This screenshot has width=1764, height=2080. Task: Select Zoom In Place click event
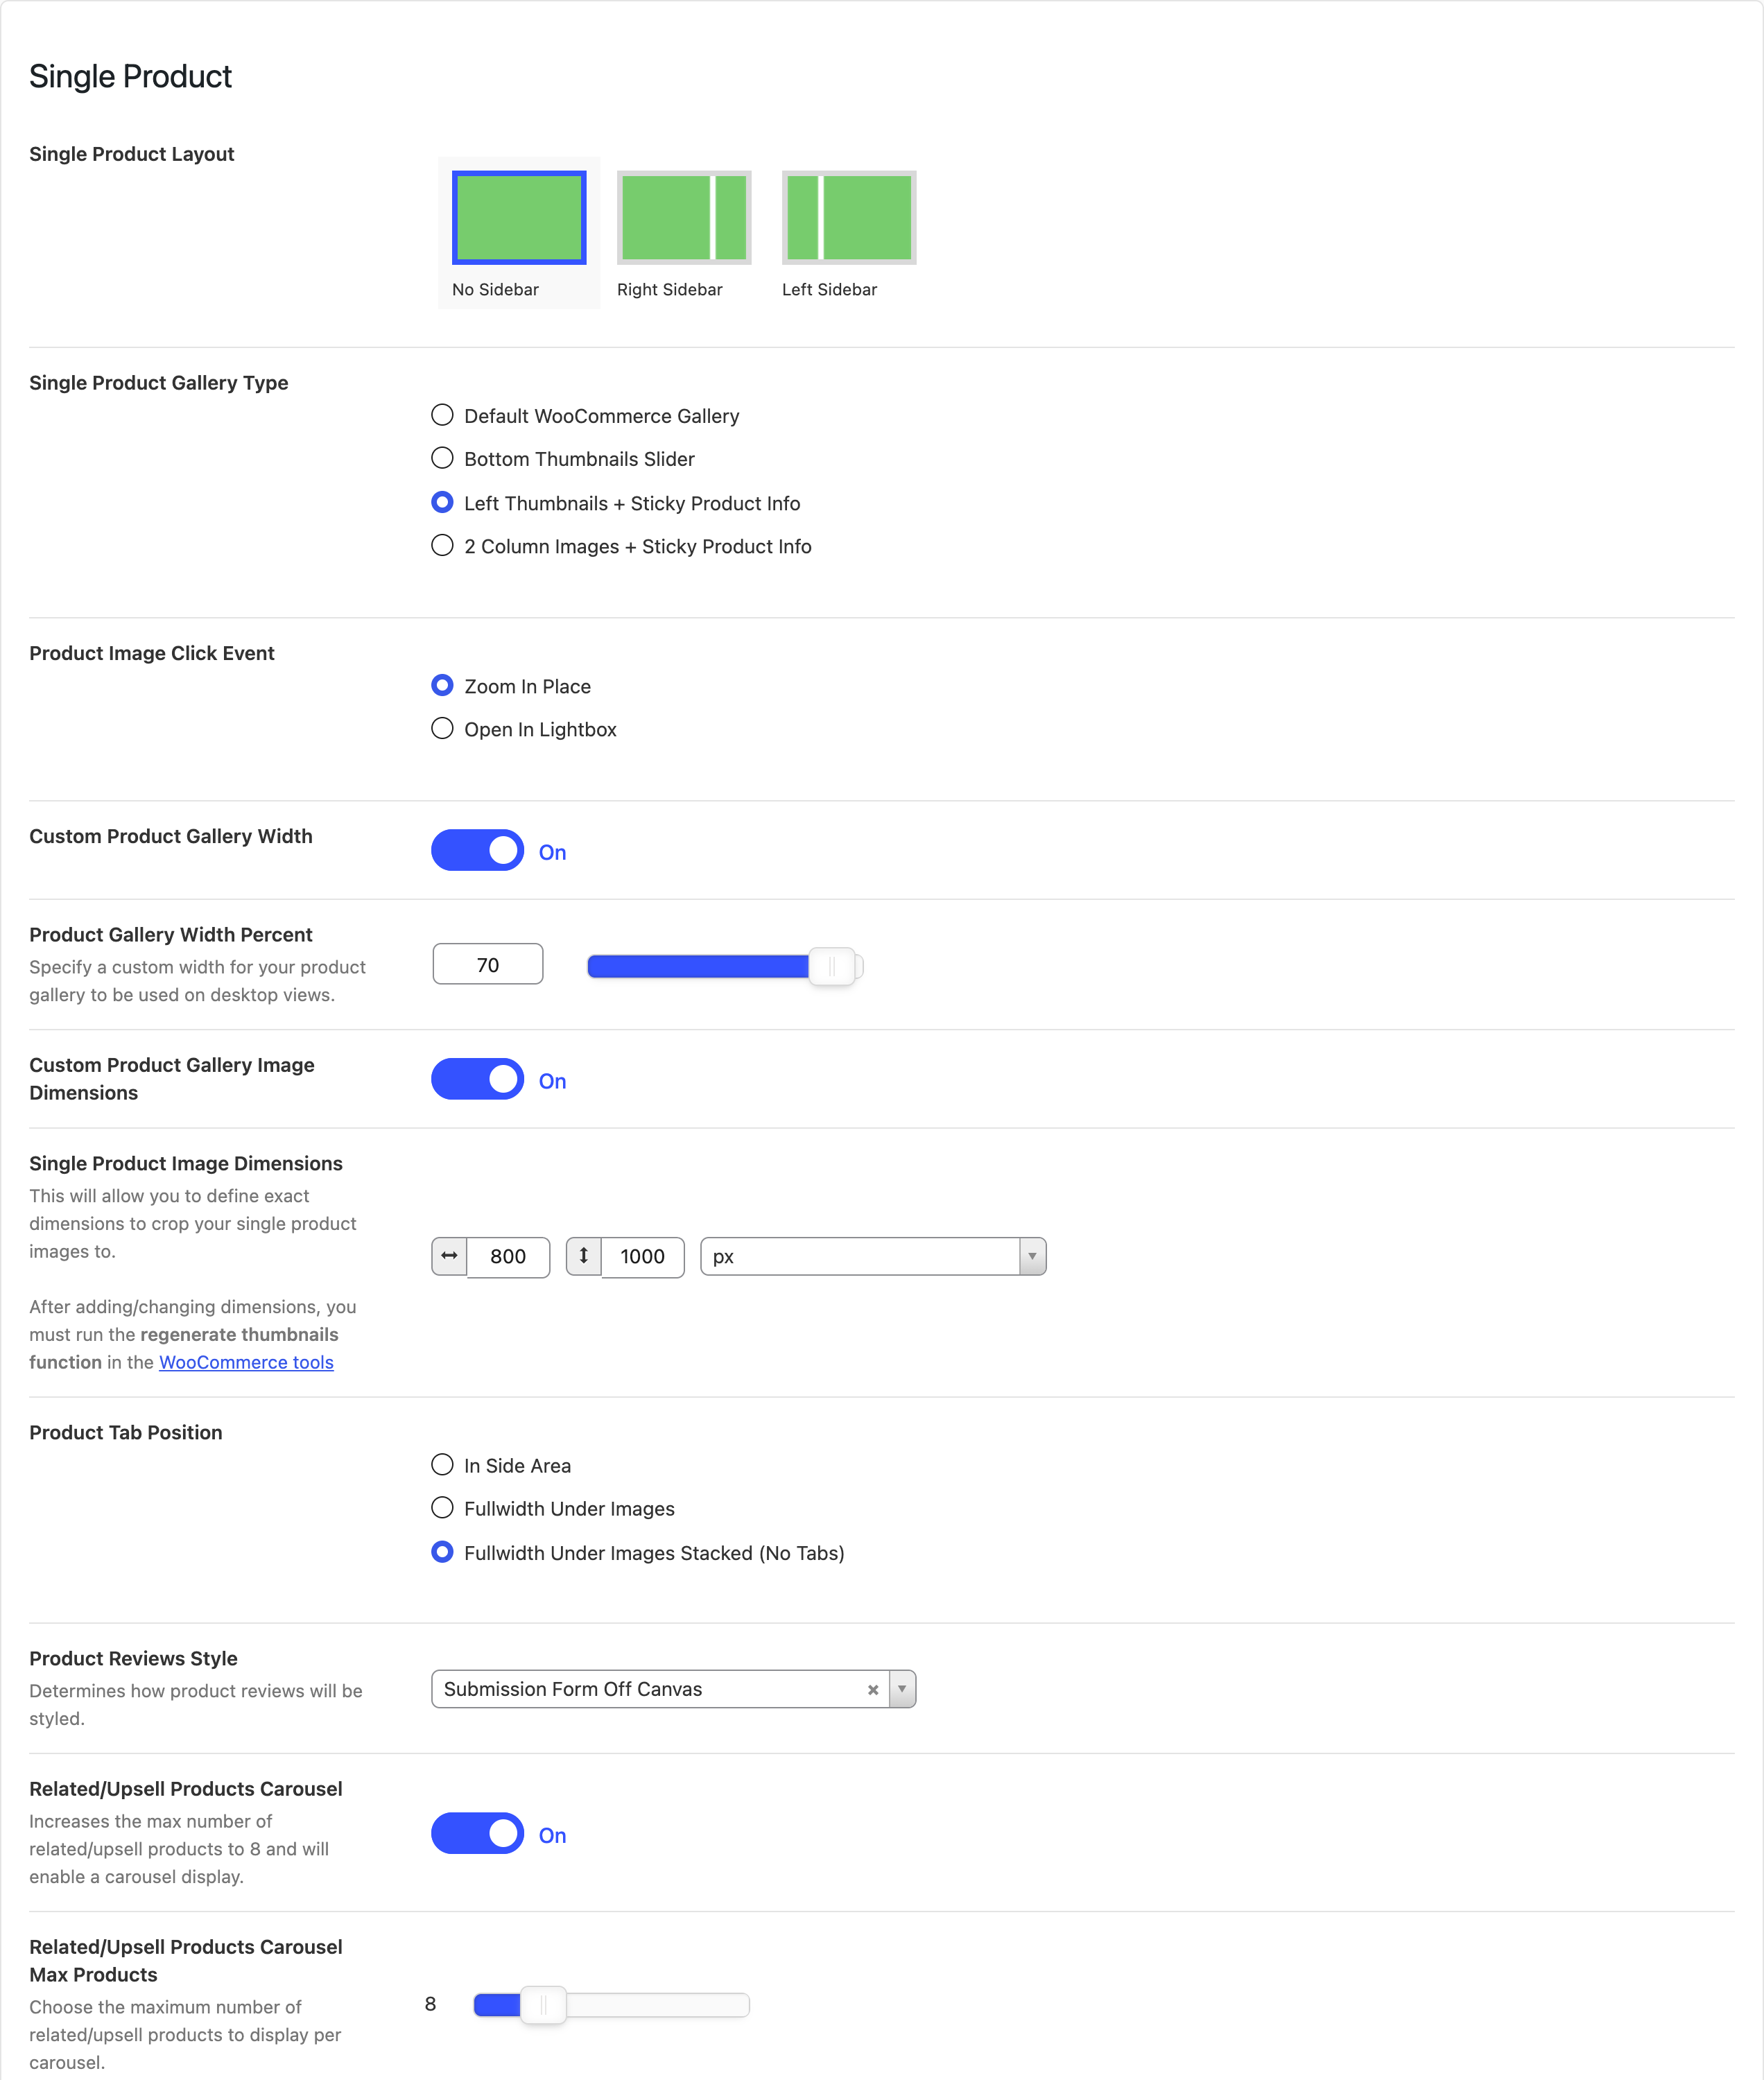[442, 685]
